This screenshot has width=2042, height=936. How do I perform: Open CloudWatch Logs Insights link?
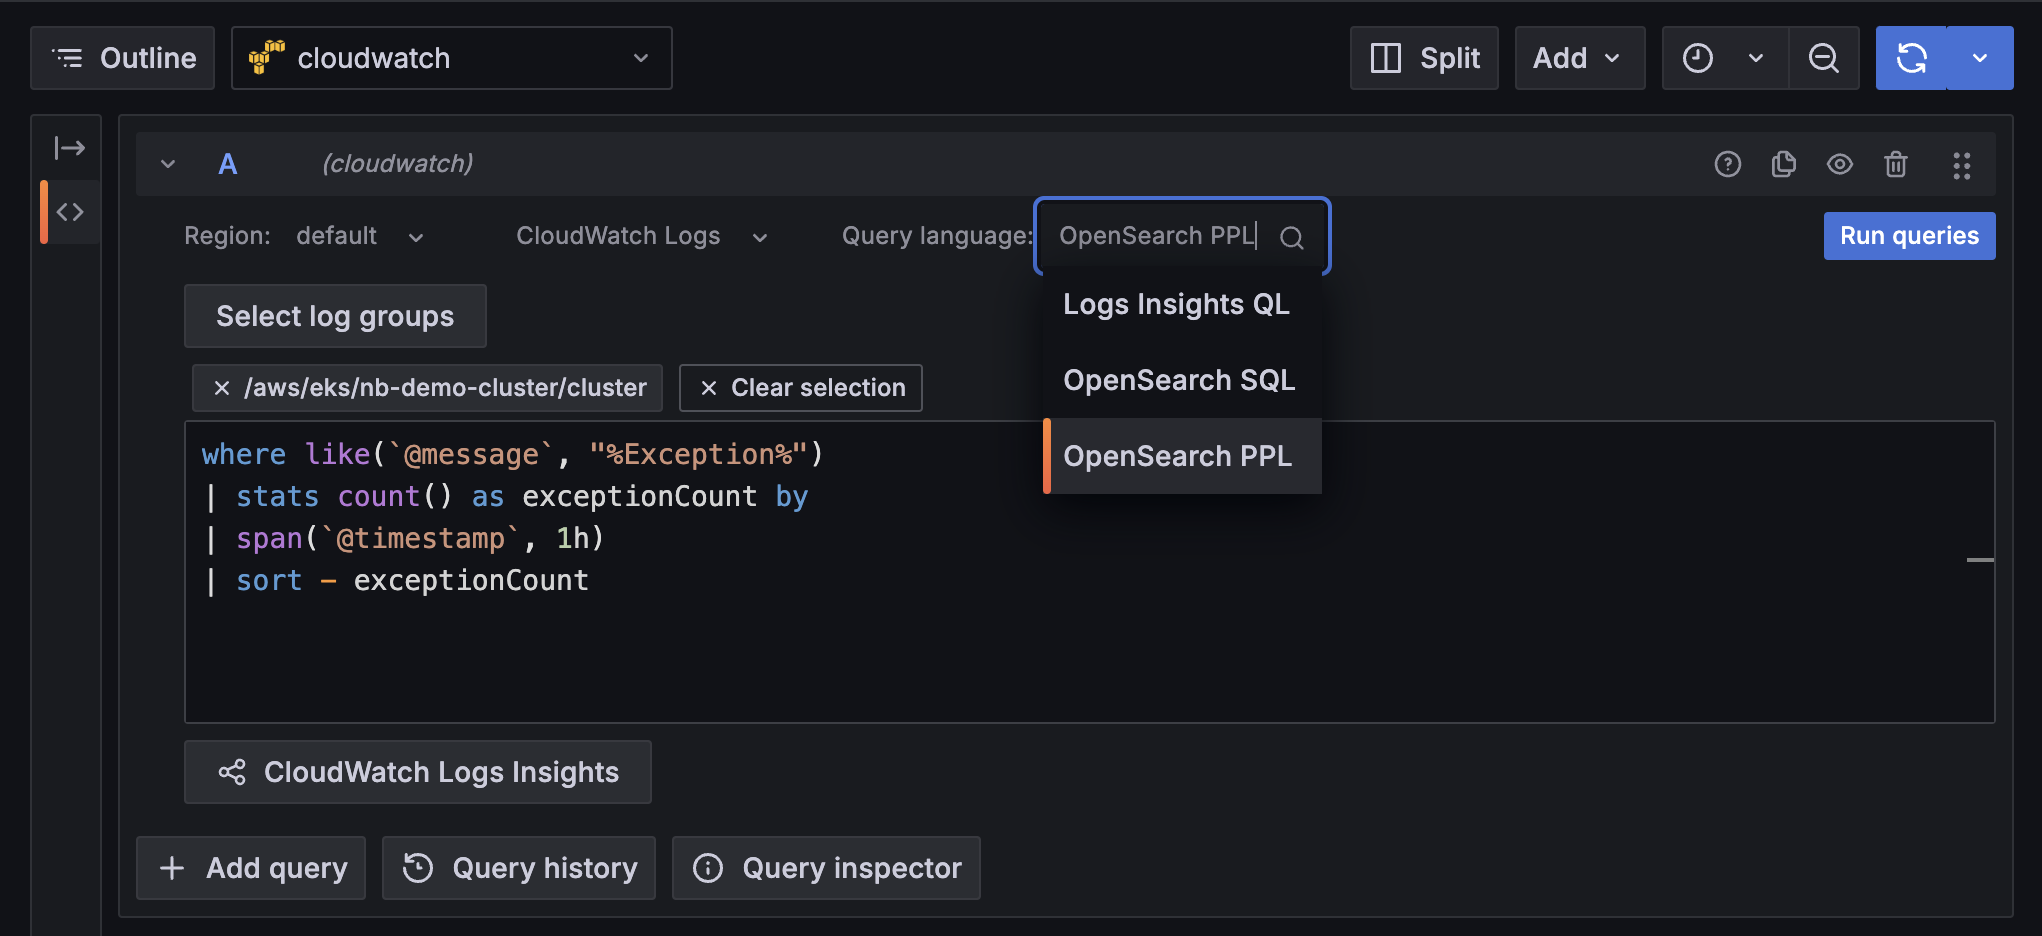coord(417,771)
